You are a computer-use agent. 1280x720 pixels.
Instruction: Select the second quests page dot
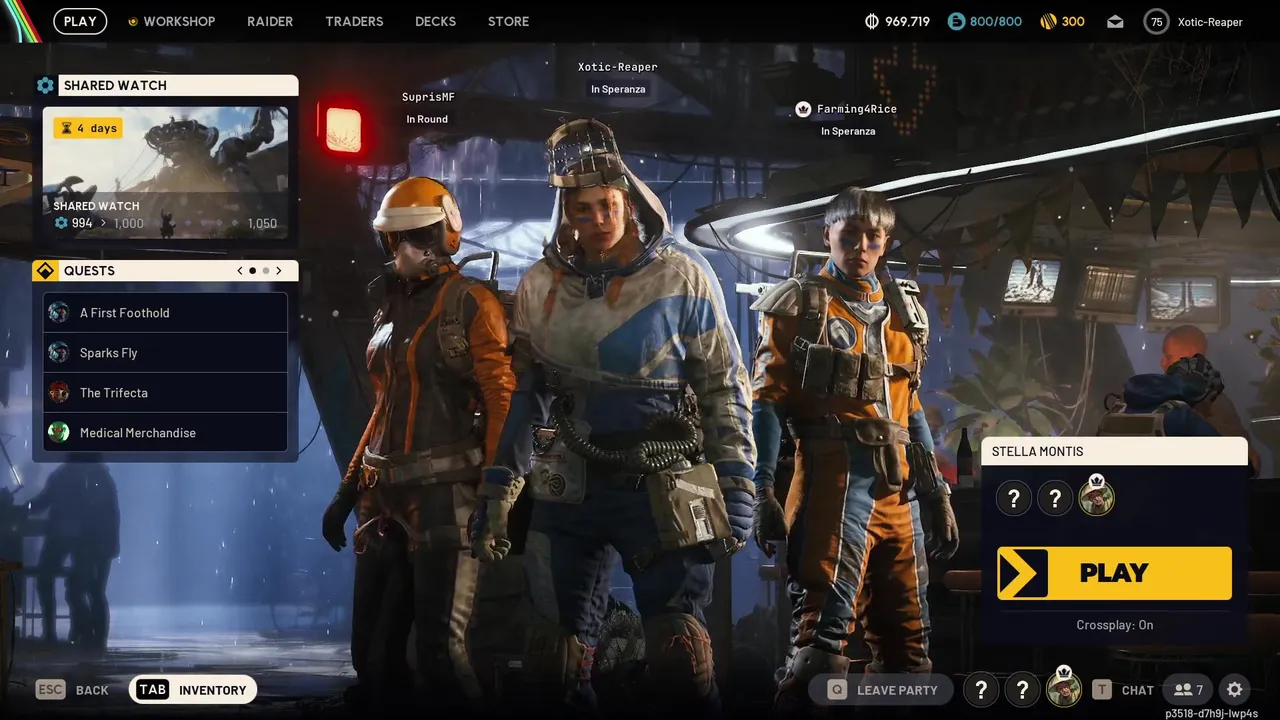pos(266,271)
